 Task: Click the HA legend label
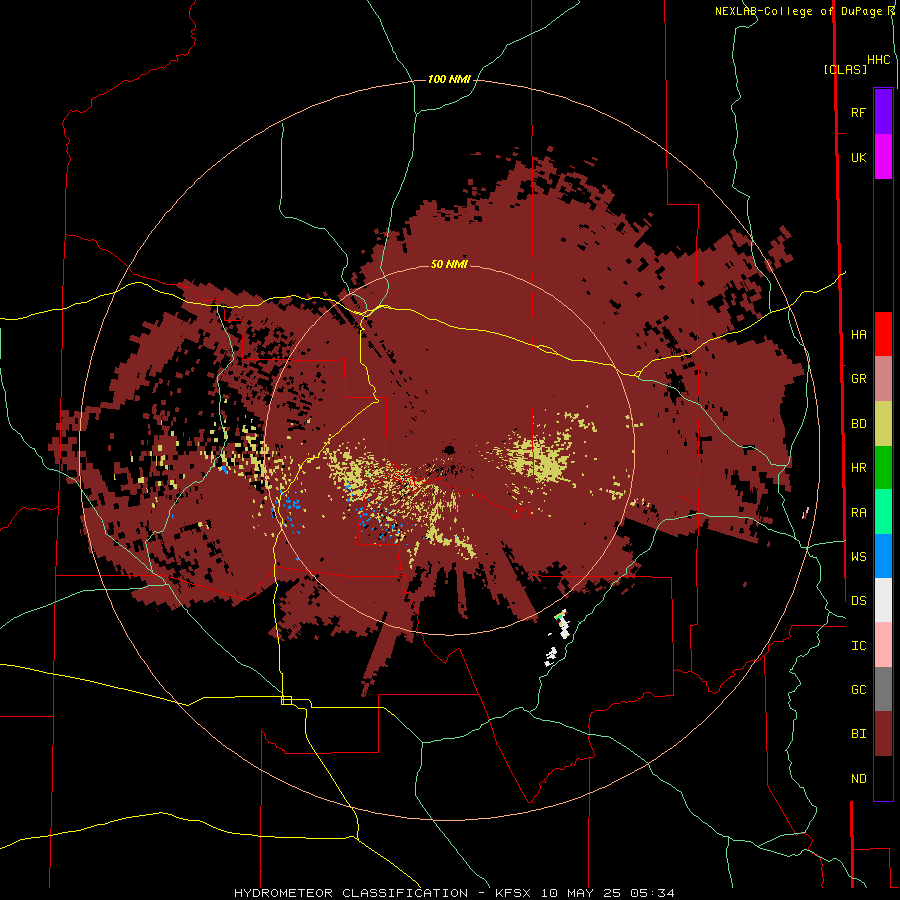tap(858, 334)
